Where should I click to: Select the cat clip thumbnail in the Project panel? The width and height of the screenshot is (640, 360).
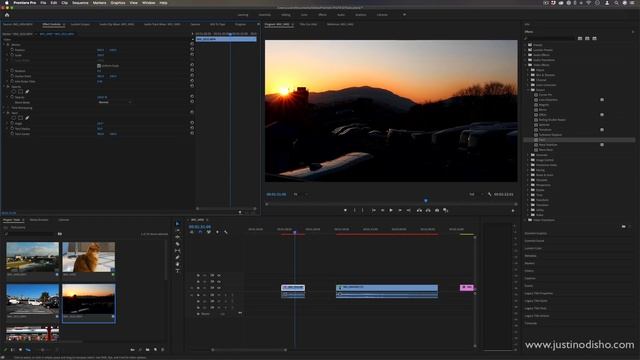click(89, 257)
